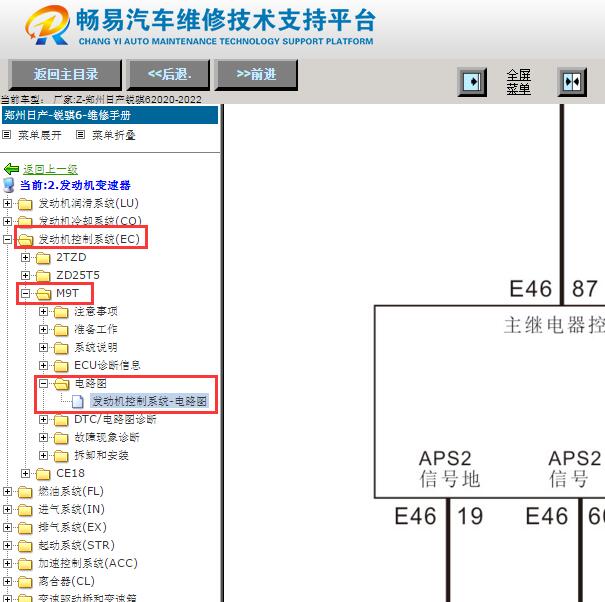
Task: Click the 主继电器 label in the wiring diagram
Action: pyautogui.click(x=554, y=325)
